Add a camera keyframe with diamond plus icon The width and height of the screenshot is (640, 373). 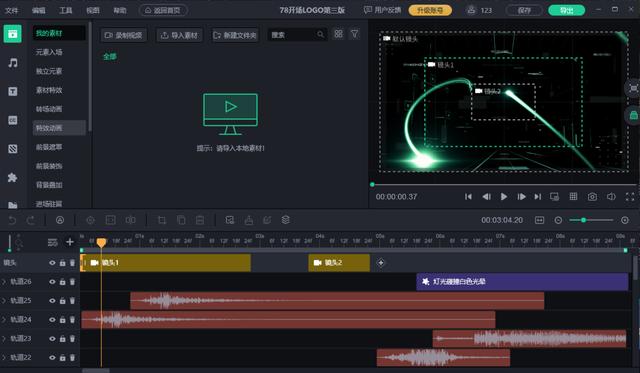(381, 263)
